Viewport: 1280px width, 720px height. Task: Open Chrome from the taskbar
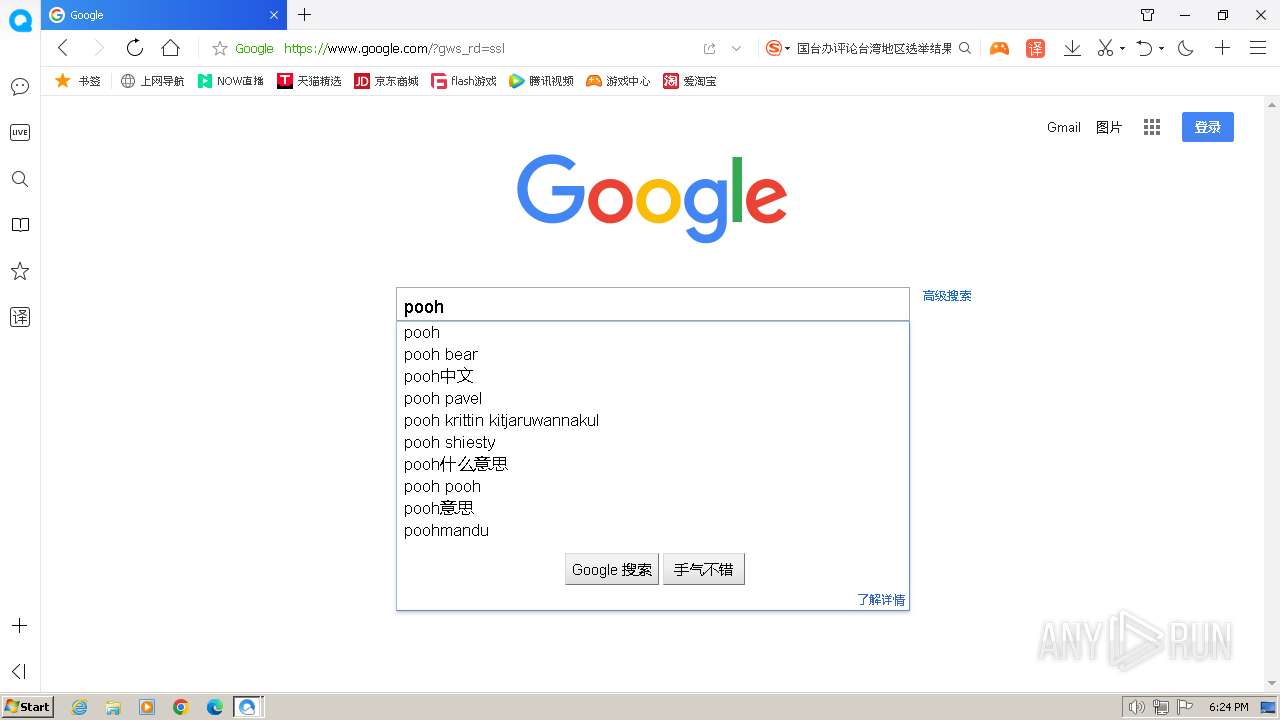[x=181, y=707]
